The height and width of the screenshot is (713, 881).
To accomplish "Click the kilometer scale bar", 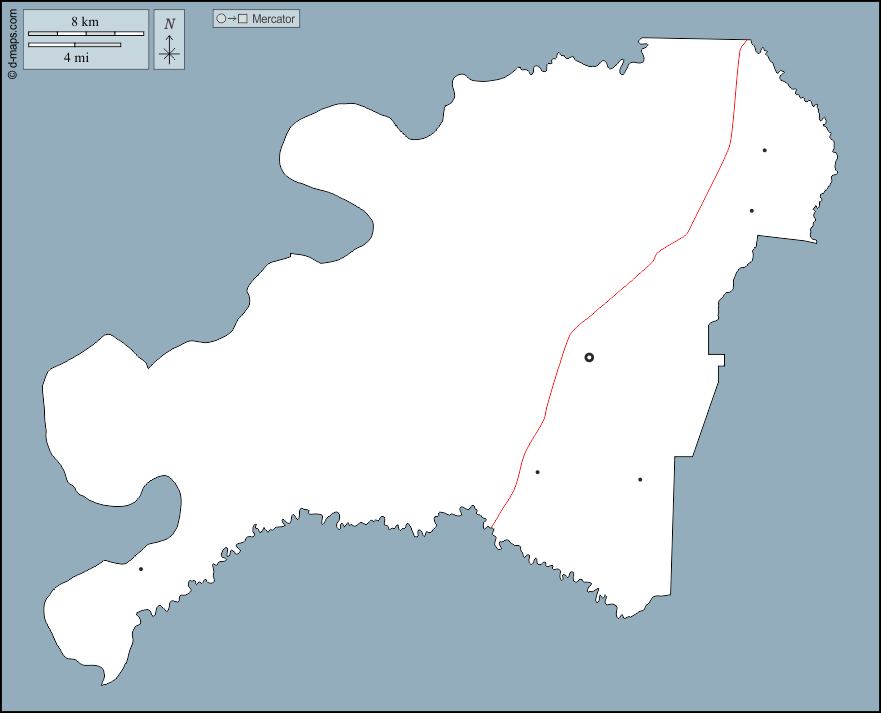I will coord(85,34).
